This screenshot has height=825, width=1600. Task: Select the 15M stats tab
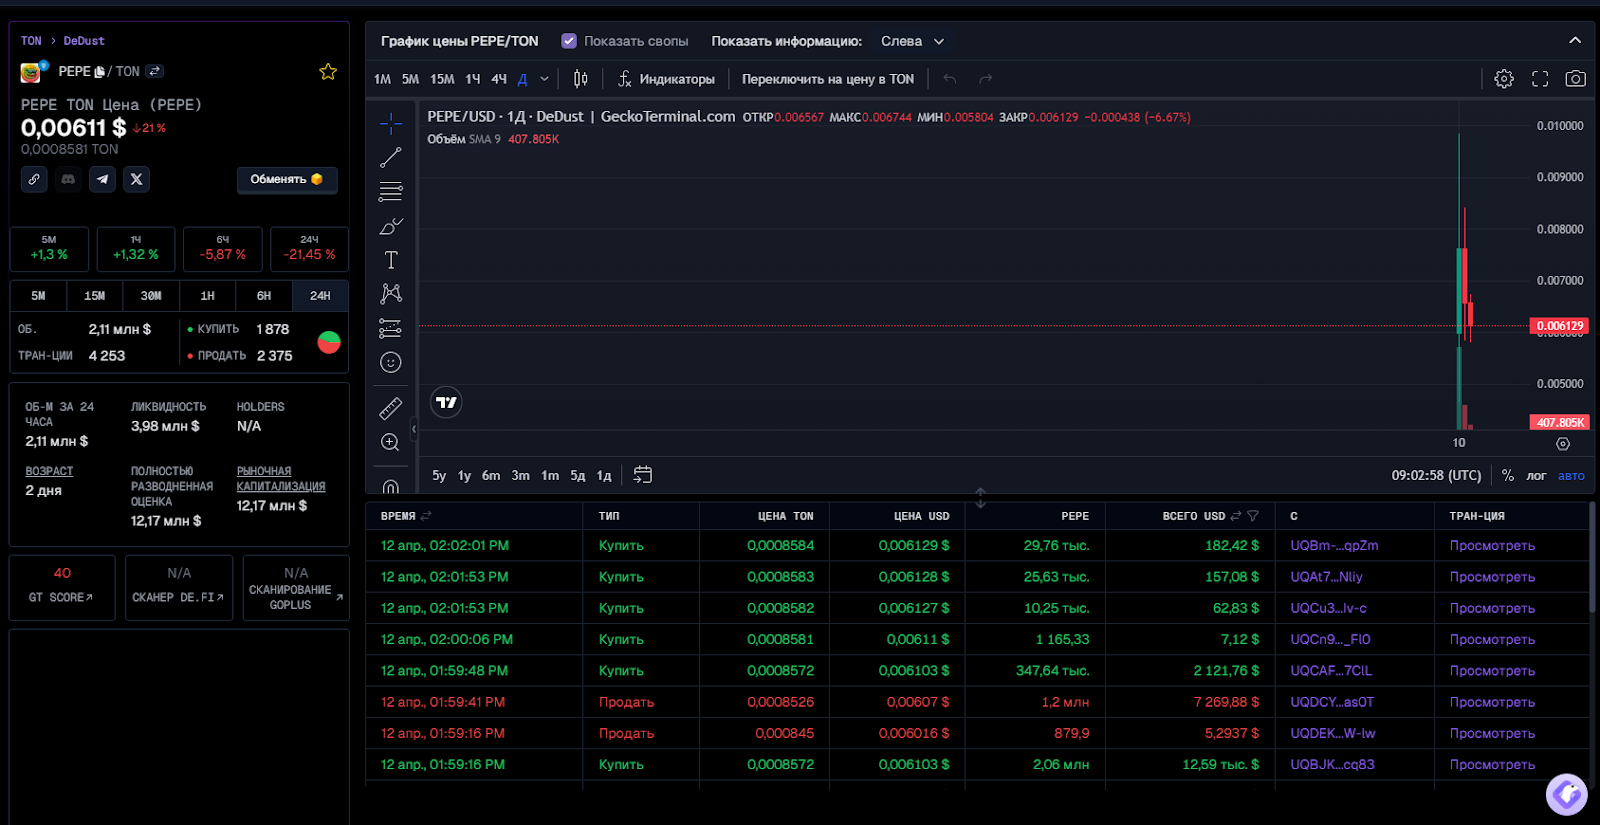[x=94, y=296]
